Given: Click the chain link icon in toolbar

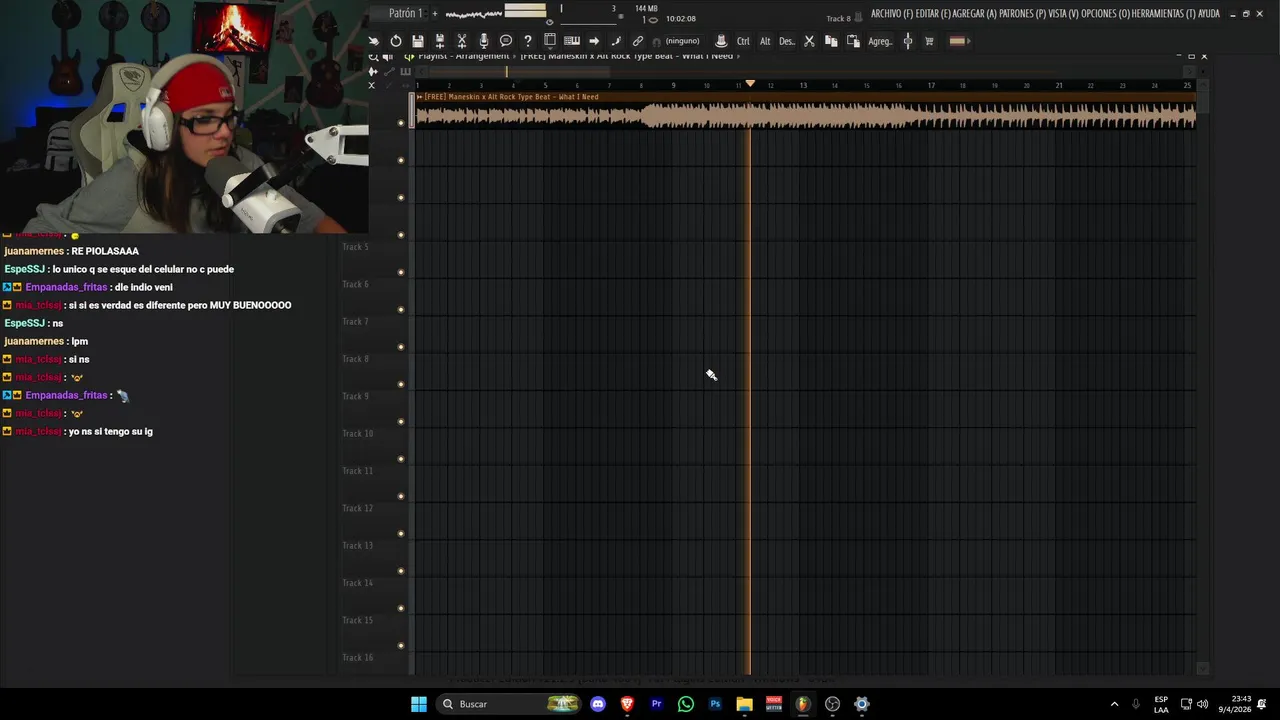Looking at the screenshot, I should (638, 41).
